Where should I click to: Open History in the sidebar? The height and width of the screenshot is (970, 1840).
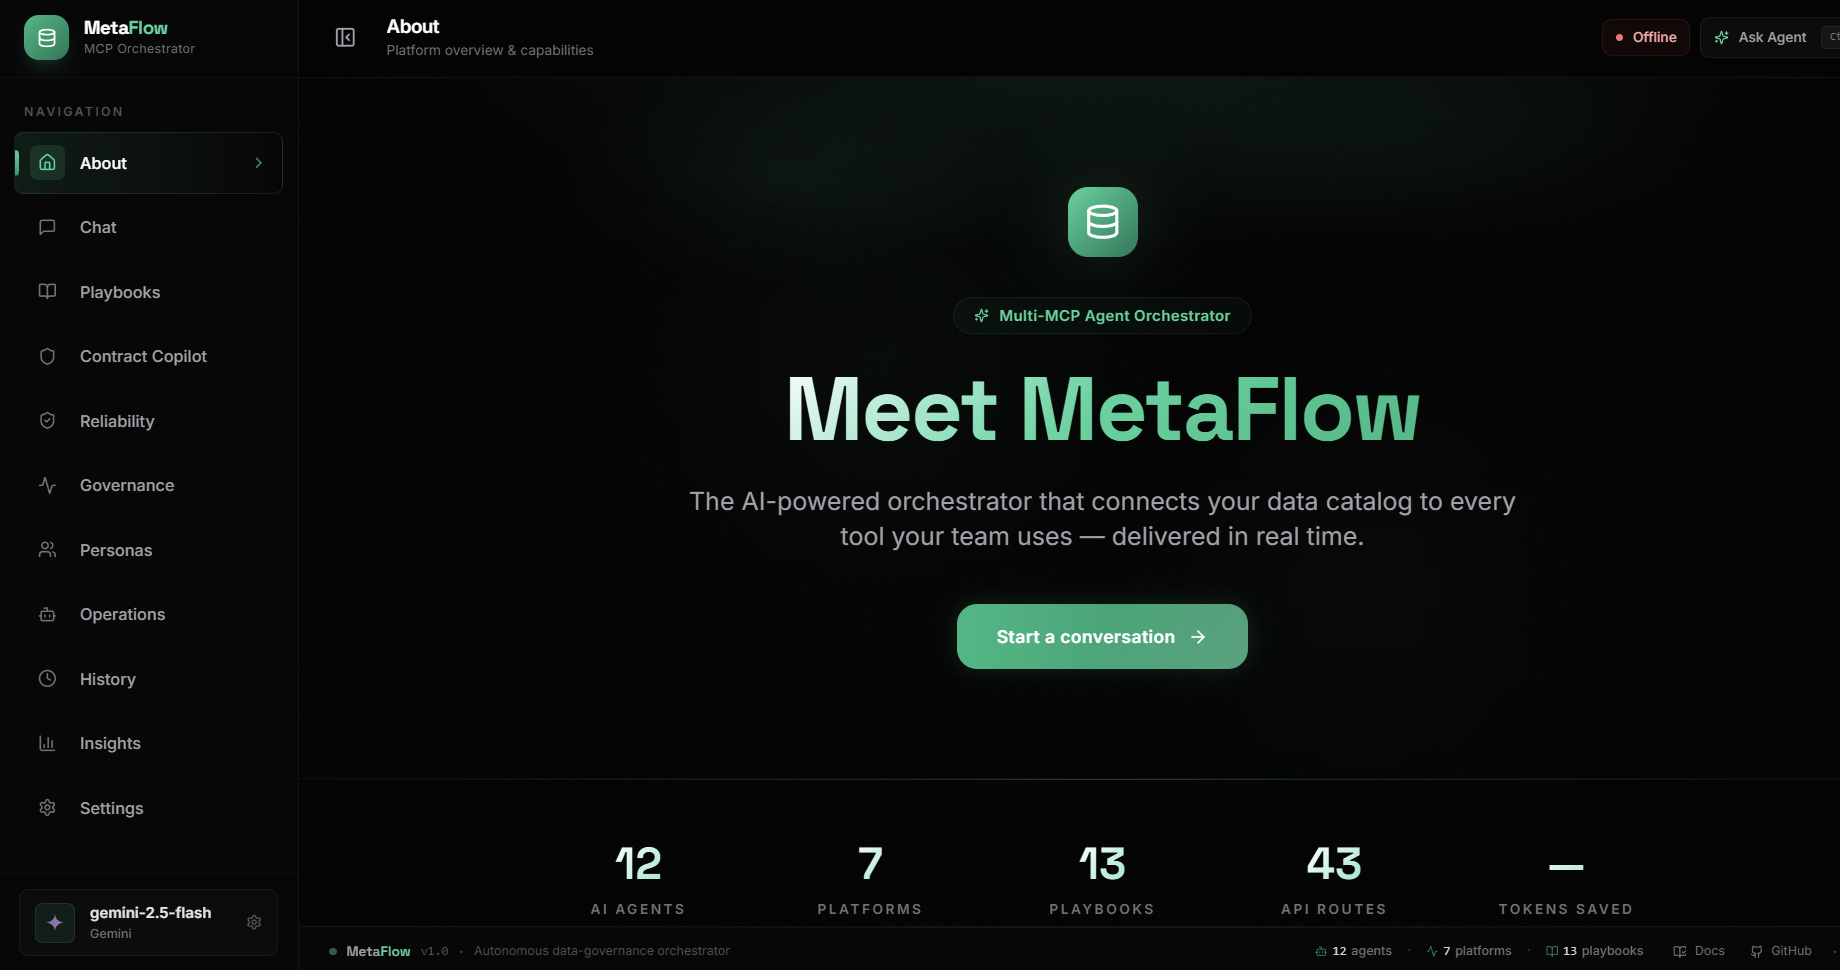point(149,679)
